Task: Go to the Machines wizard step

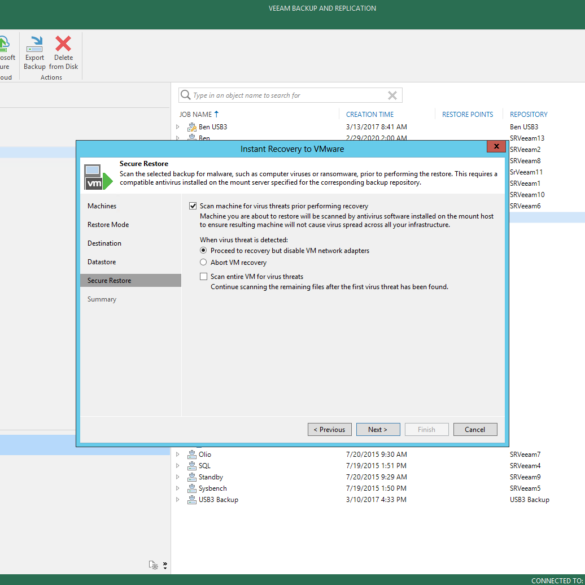Action: click(x=102, y=206)
